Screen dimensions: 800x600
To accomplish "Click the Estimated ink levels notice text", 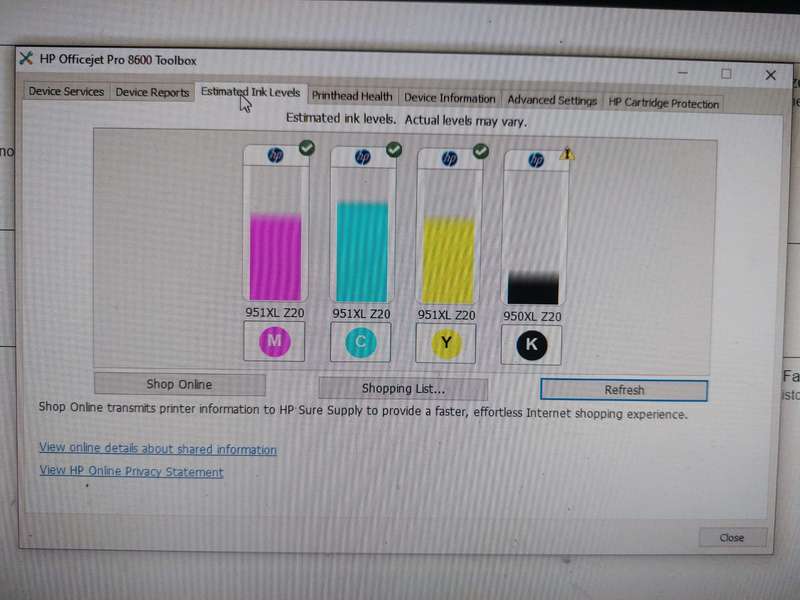I will pyautogui.click(x=406, y=120).
